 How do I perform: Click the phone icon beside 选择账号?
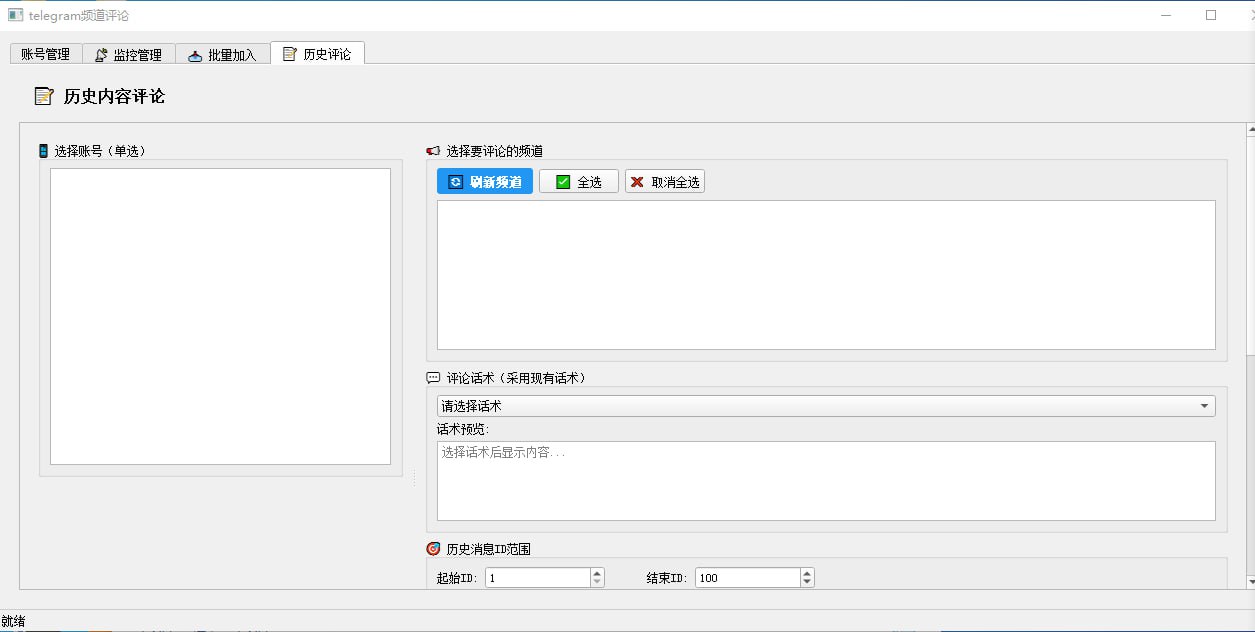tap(43, 151)
